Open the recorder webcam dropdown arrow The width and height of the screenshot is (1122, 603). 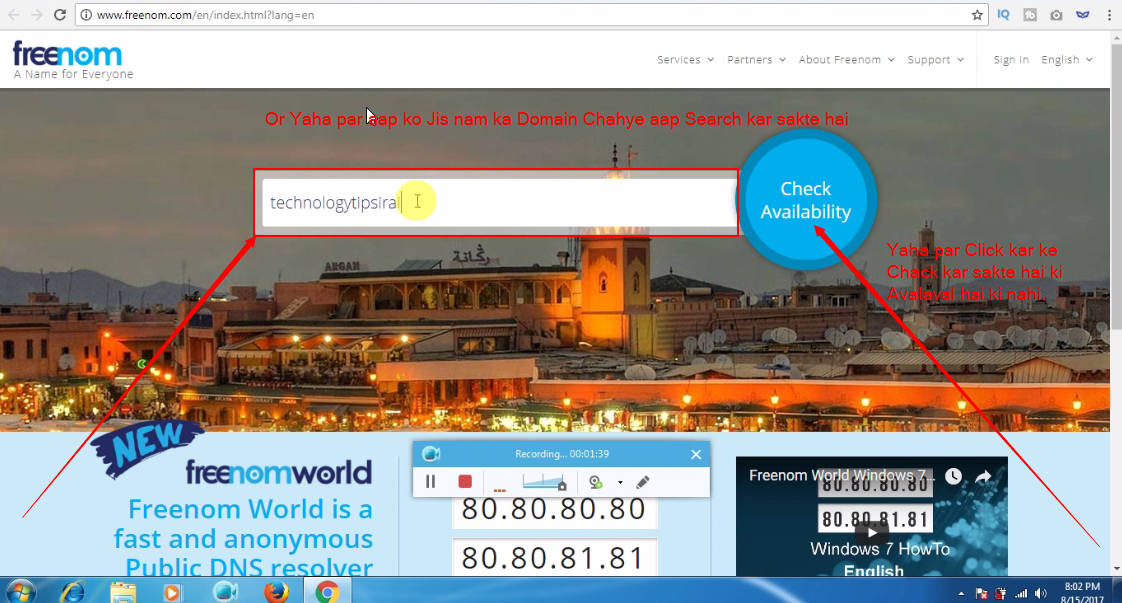[x=620, y=482]
